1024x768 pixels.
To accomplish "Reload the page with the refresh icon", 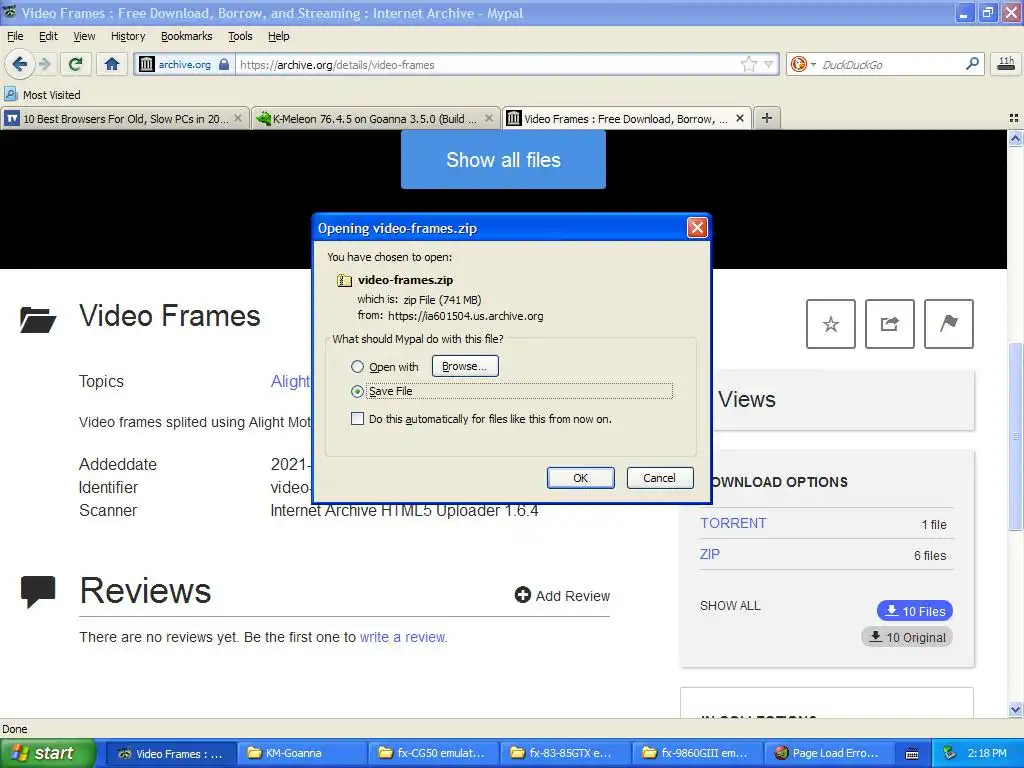I will 76,64.
